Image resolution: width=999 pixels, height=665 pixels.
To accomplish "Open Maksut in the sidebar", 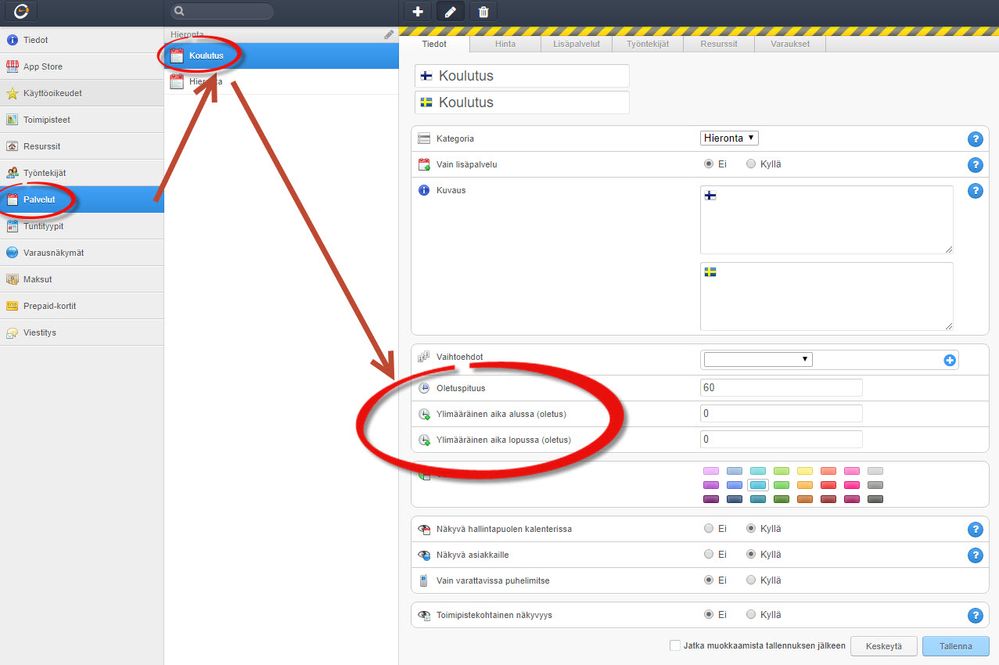I will pyautogui.click(x=82, y=279).
